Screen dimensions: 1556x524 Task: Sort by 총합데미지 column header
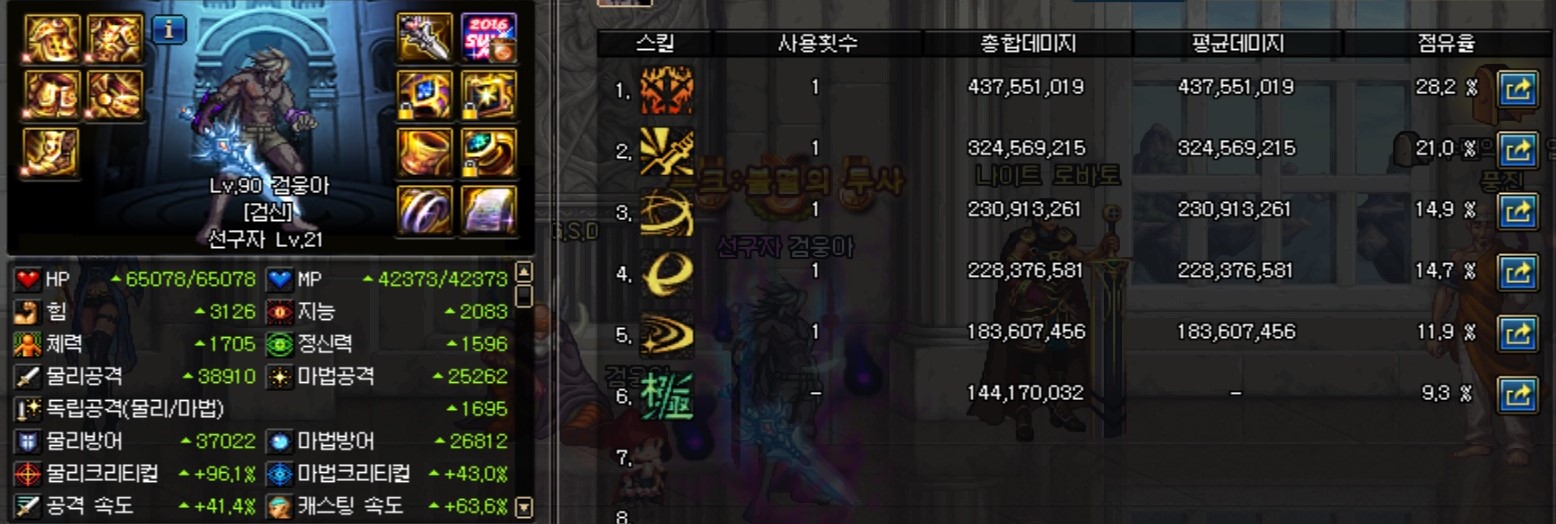[1028, 43]
